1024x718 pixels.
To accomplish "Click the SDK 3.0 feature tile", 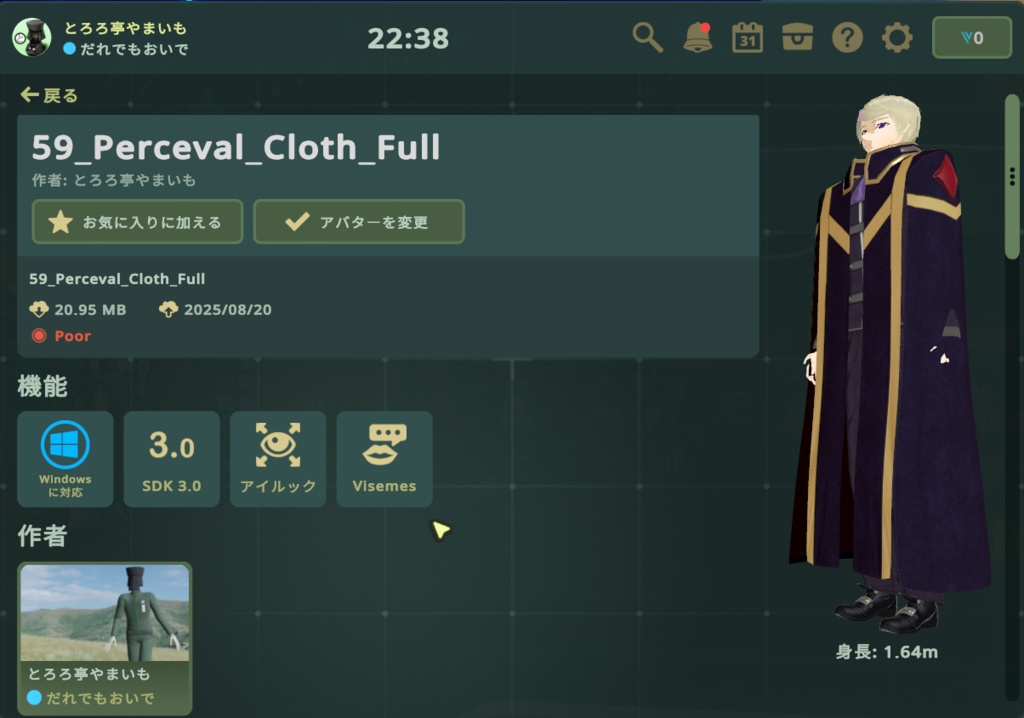I will pos(172,459).
